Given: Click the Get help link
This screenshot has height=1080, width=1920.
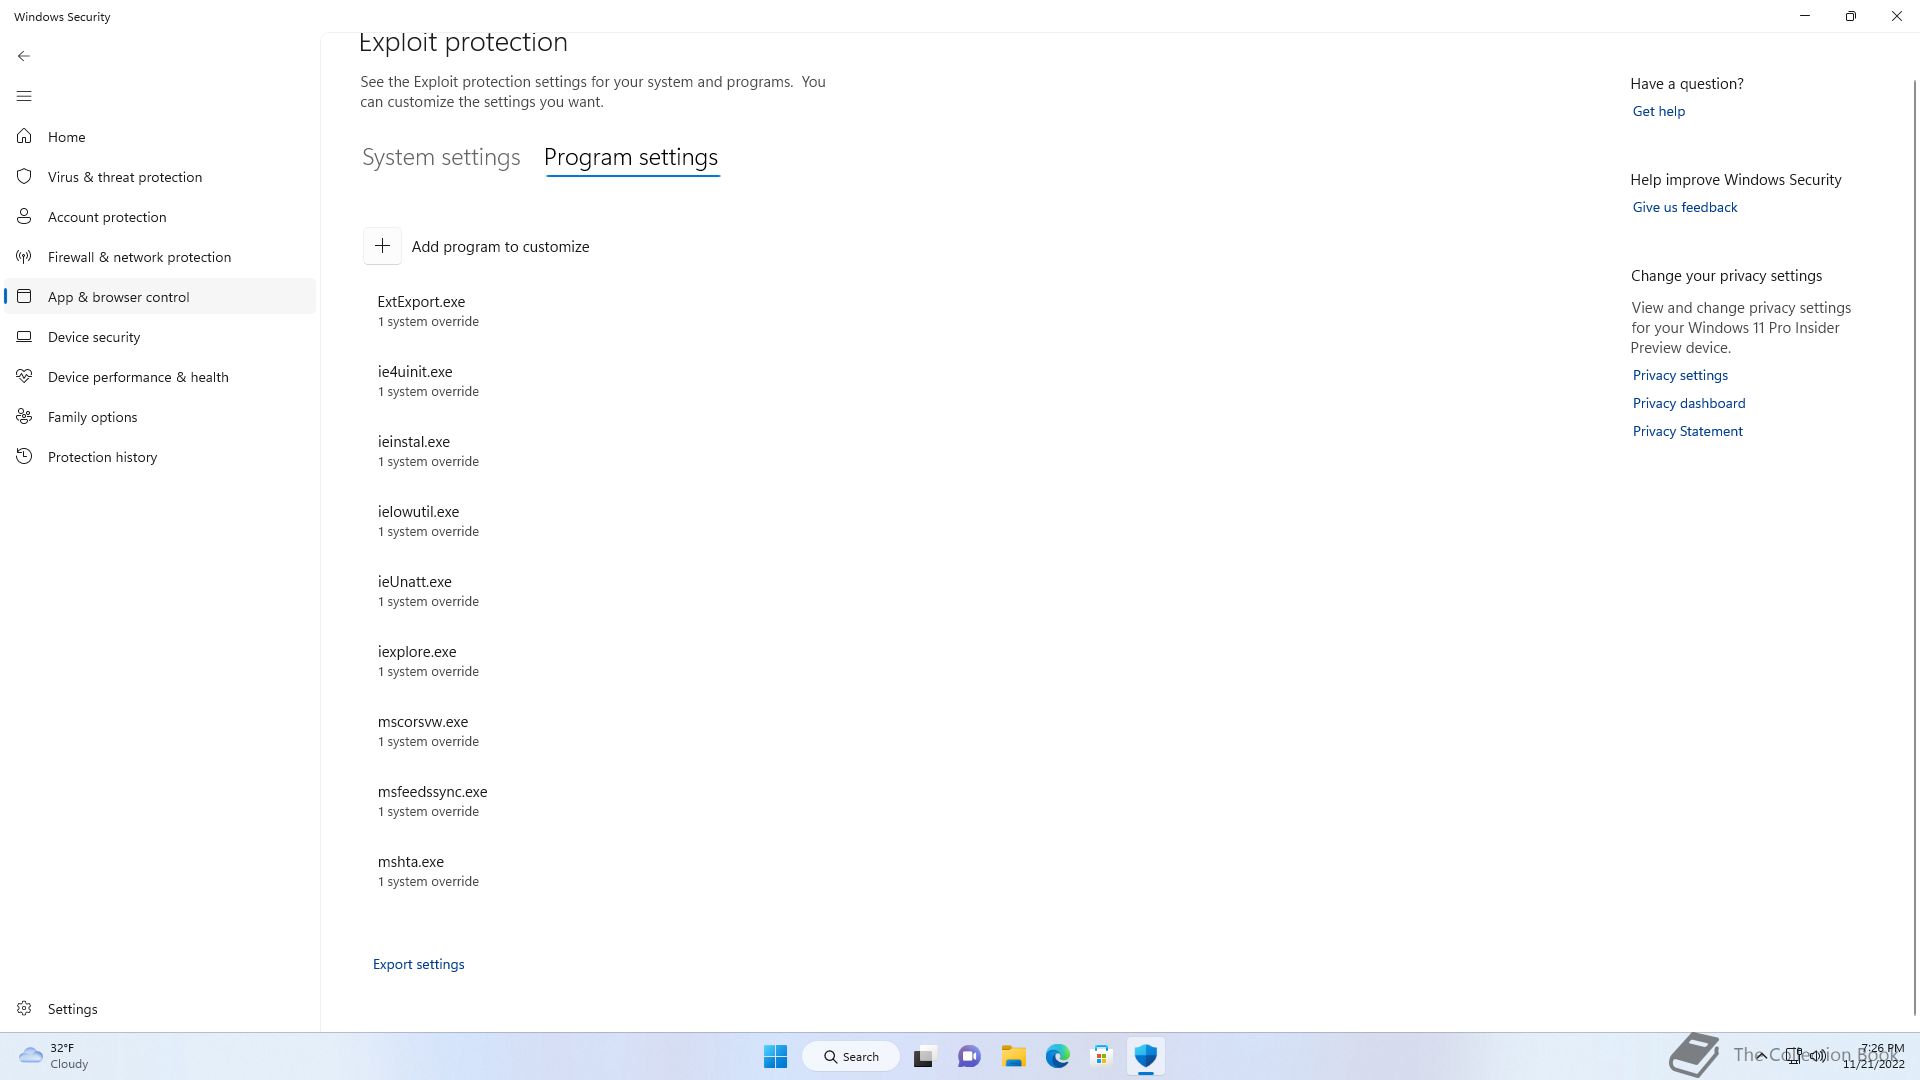Looking at the screenshot, I should pos(1658,111).
